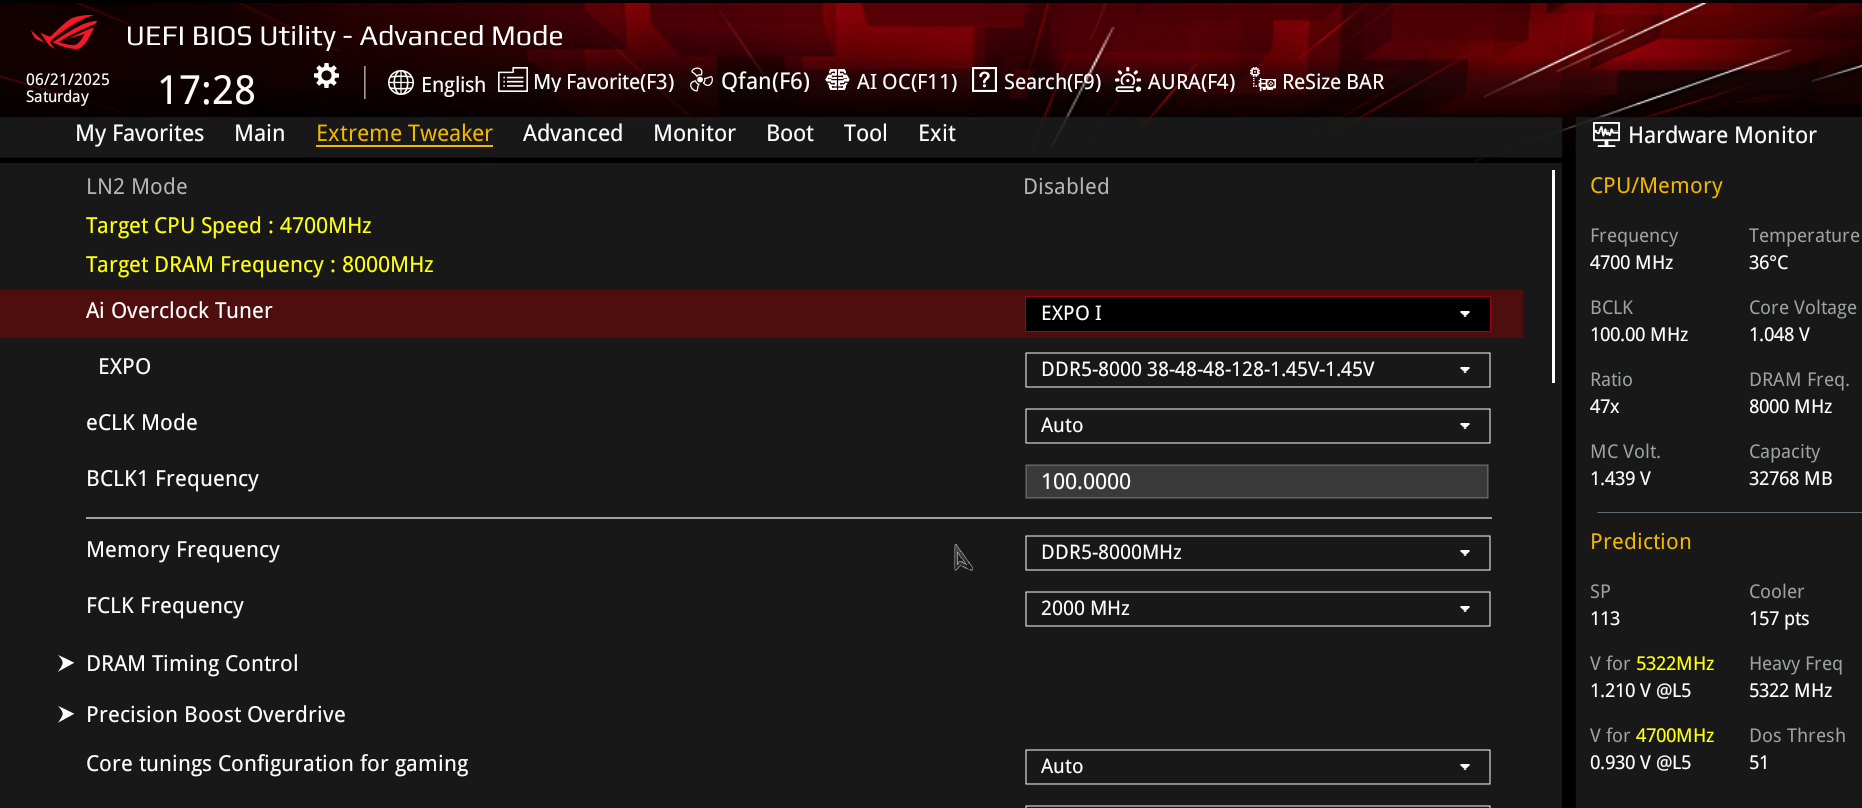Expand DRAM Timing Control submenu
This screenshot has height=808, width=1862.
point(192,663)
